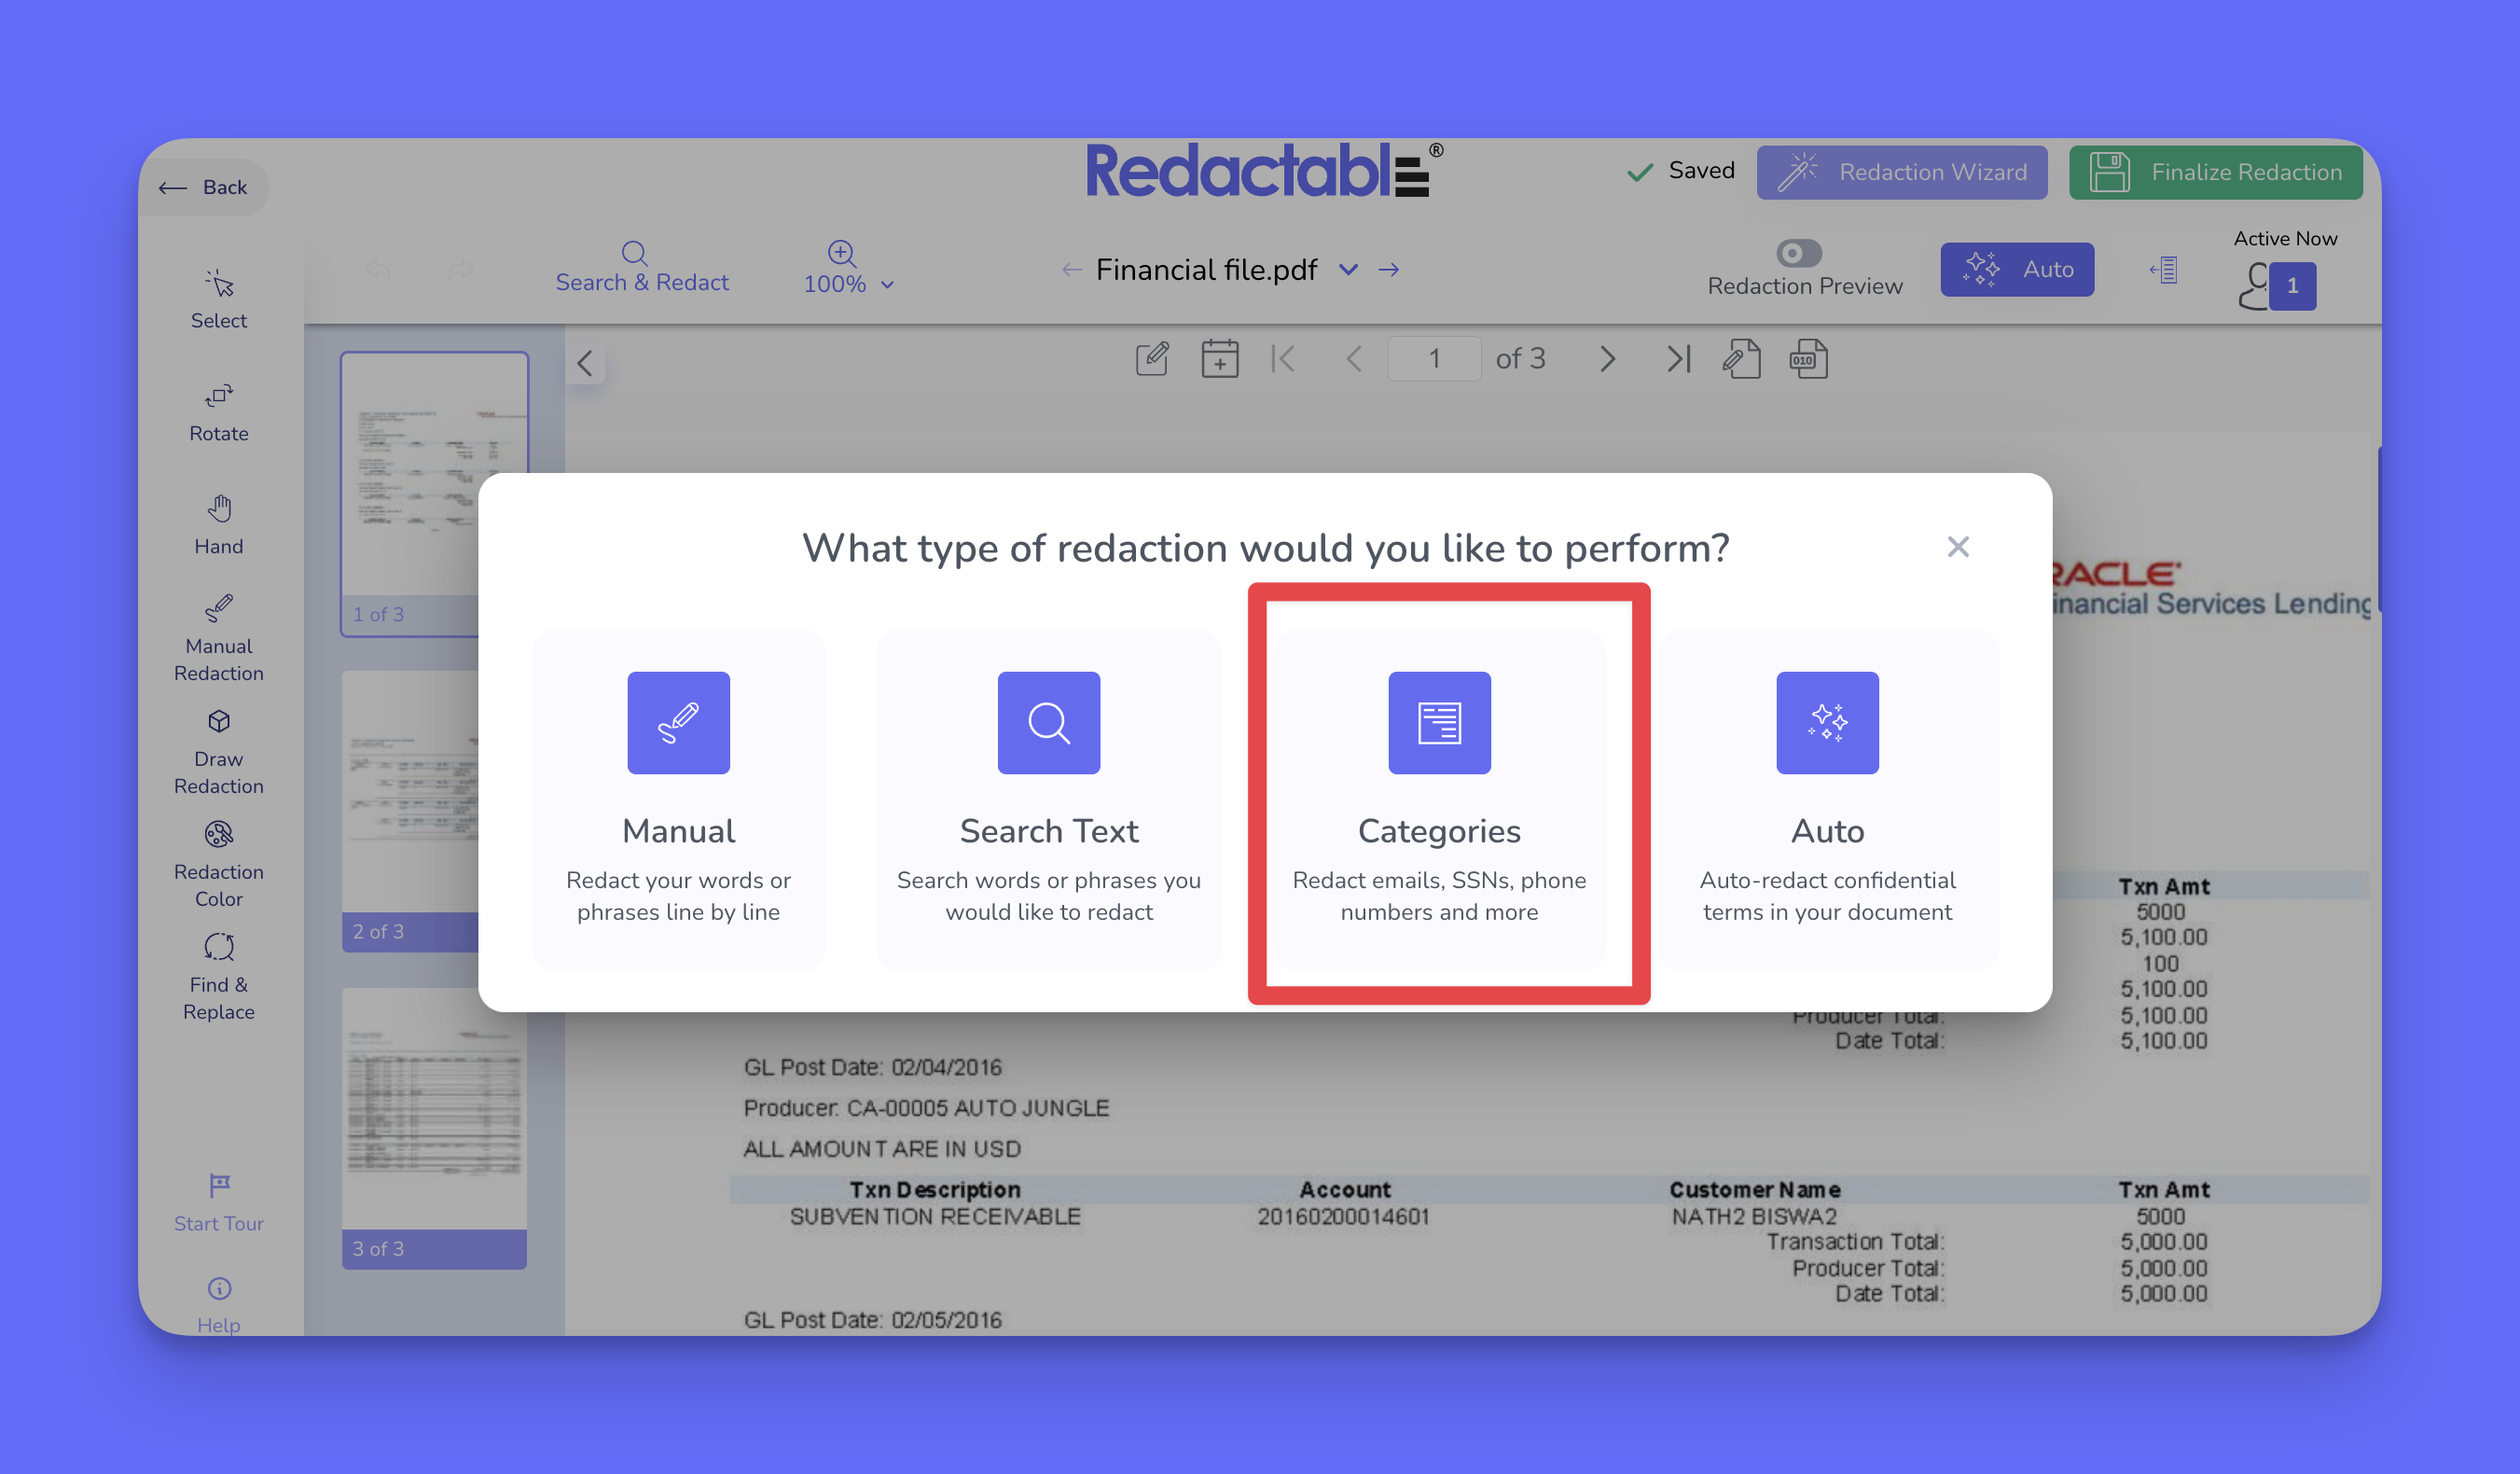Open the Financial file.pdf dropdown chevron

pyautogui.click(x=1348, y=269)
